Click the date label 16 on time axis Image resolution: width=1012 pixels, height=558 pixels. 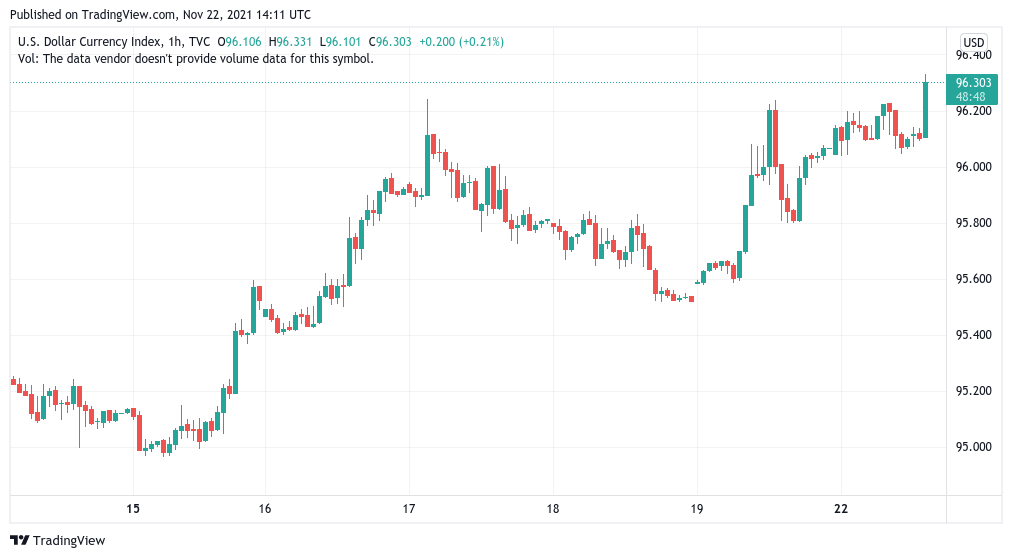265,509
